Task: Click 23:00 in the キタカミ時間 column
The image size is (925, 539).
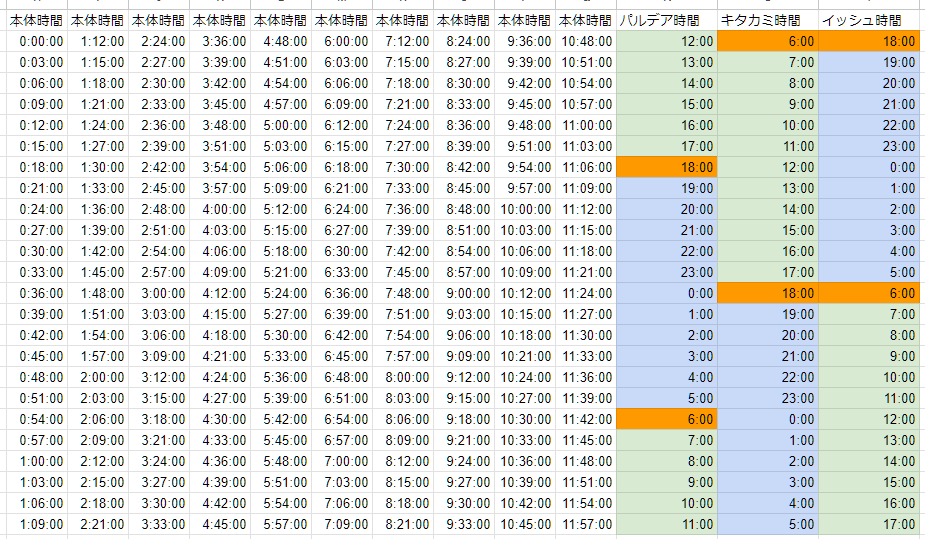Action: pyautogui.click(x=767, y=398)
